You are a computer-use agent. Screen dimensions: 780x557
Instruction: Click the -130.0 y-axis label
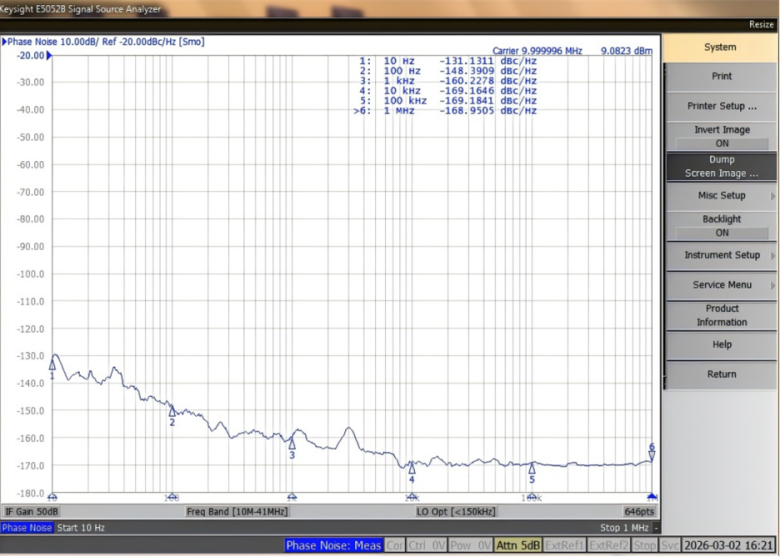coord(30,356)
